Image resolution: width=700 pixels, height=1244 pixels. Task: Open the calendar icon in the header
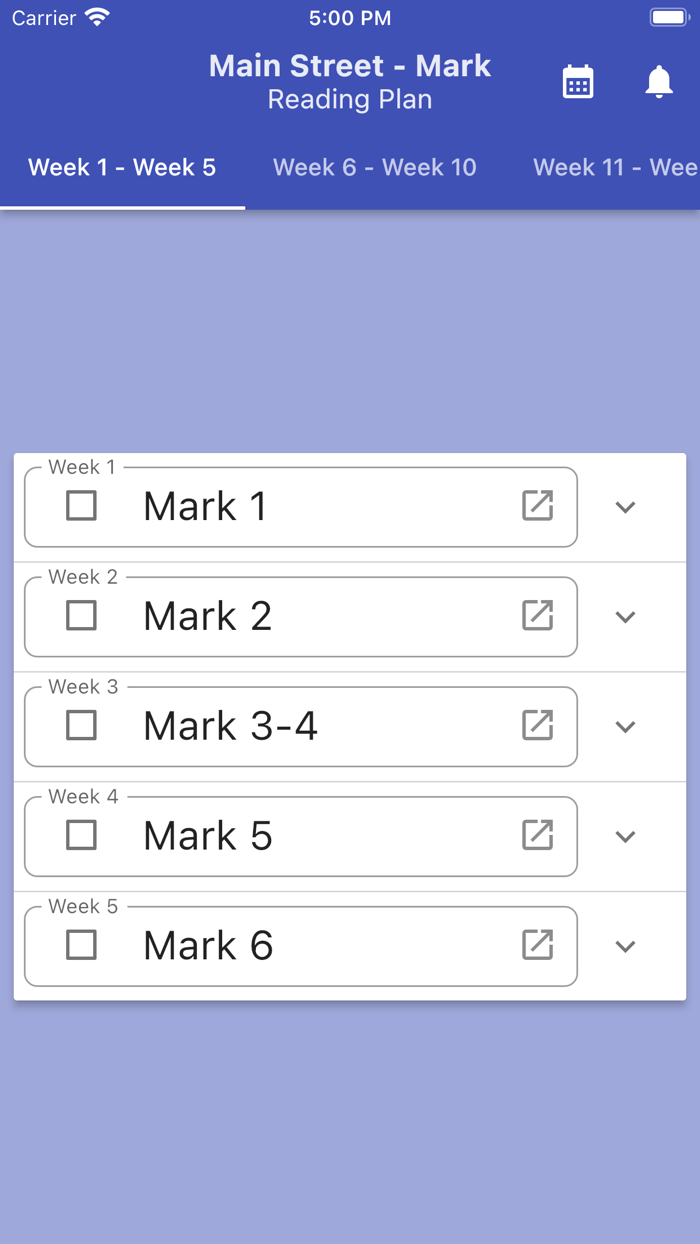(578, 82)
